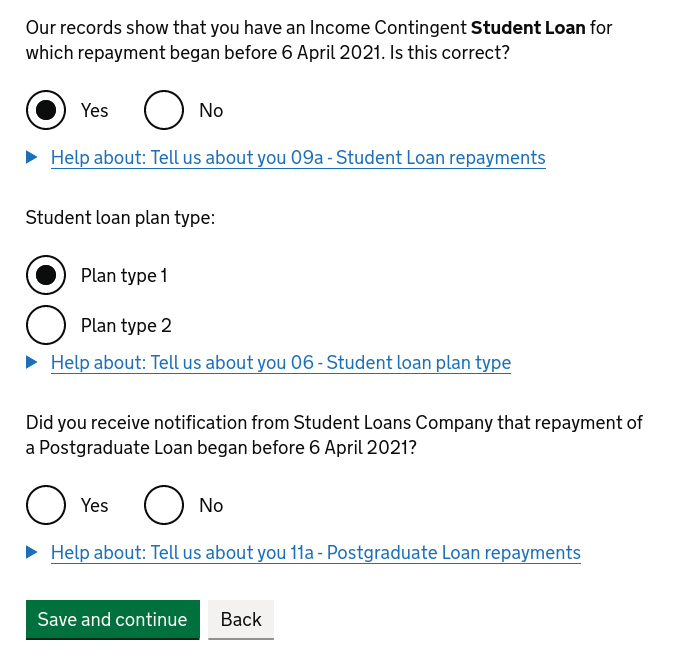Image resolution: width=674 pixels, height=670 pixels.
Task: Select No radio for Income Contingent Student Loan
Action: coord(164,110)
